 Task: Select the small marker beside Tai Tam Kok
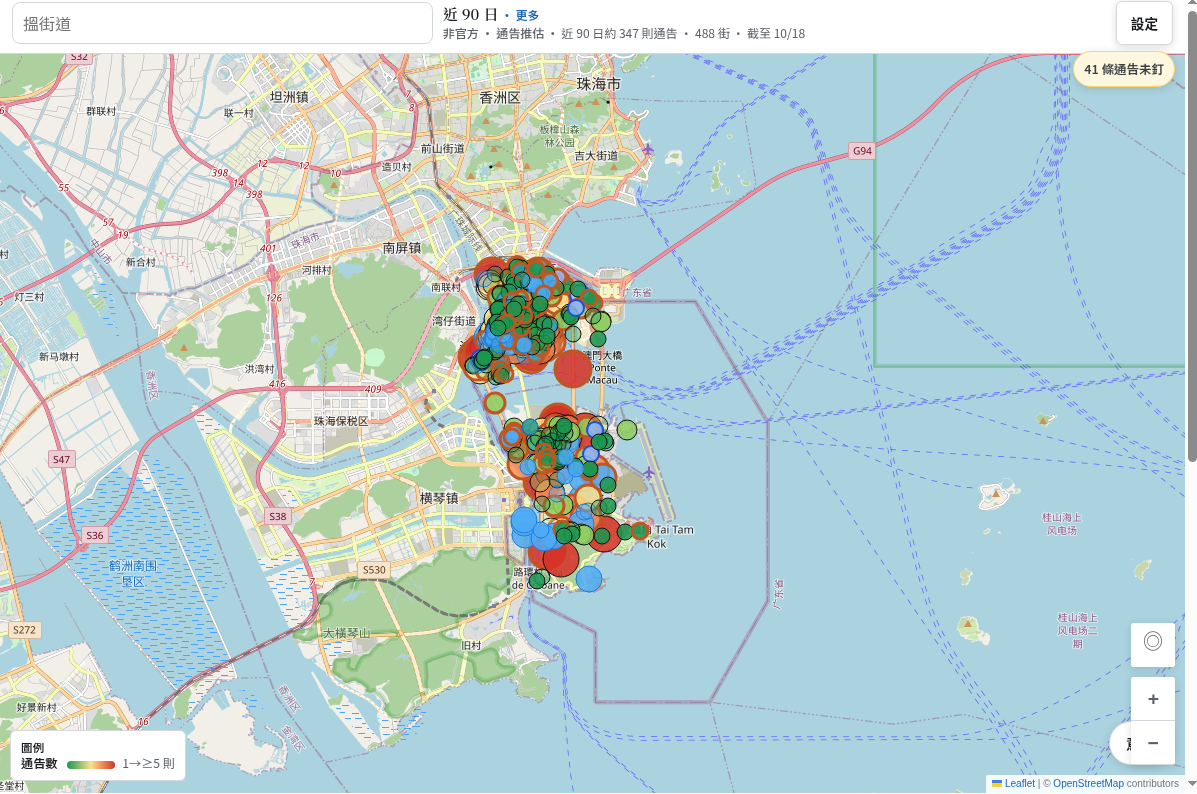[640, 531]
